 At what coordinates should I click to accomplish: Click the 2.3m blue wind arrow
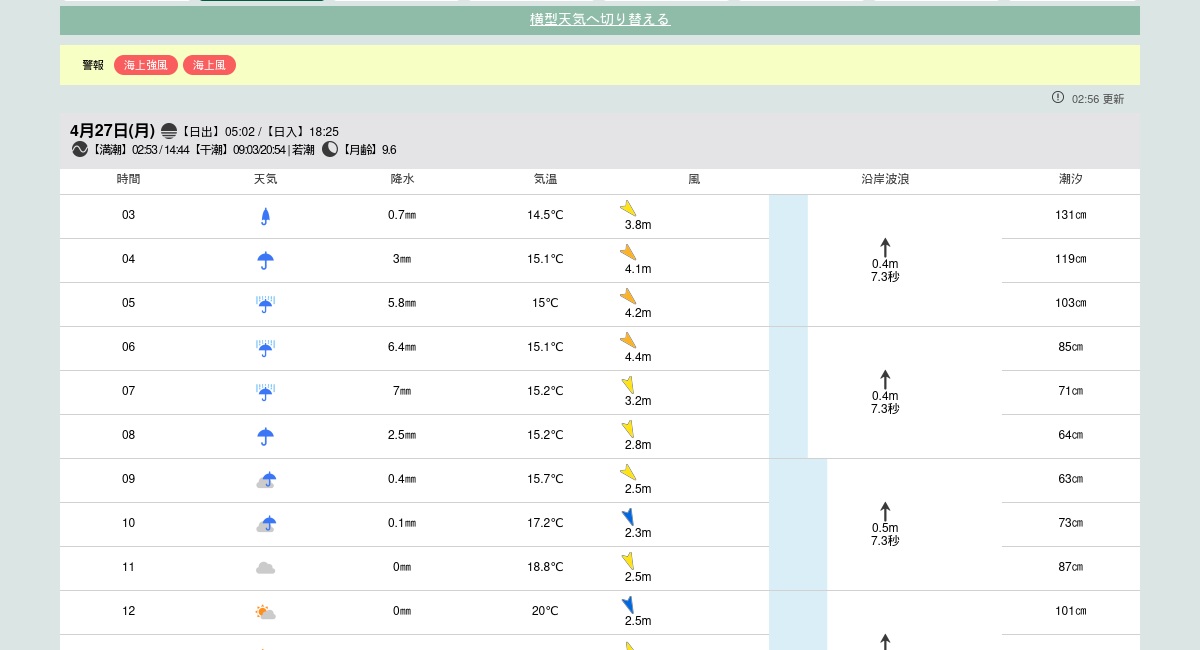[x=628, y=517]
